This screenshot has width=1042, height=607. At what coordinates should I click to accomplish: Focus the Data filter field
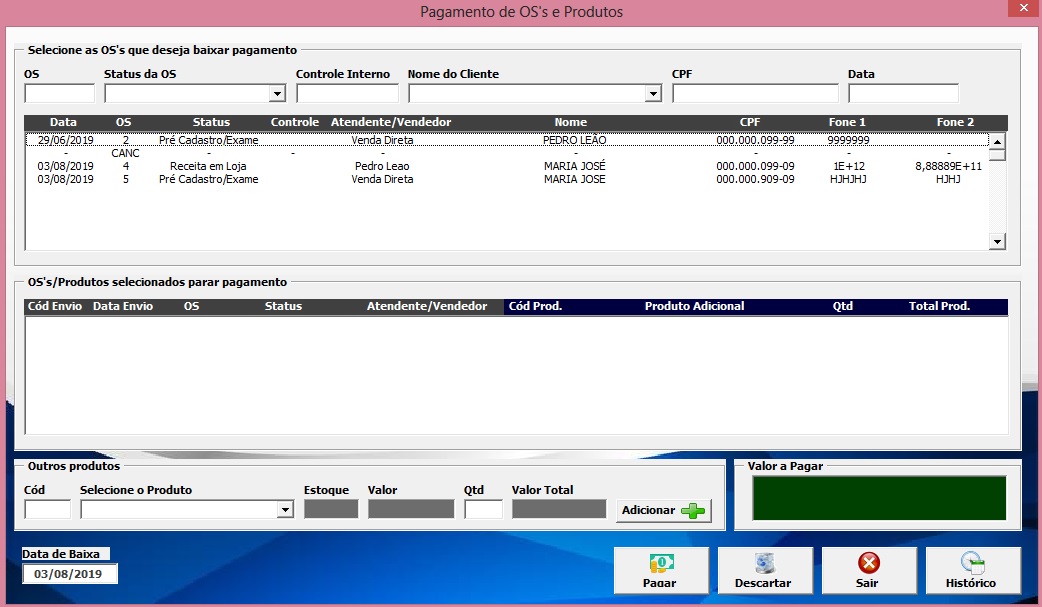click(903, 94)
